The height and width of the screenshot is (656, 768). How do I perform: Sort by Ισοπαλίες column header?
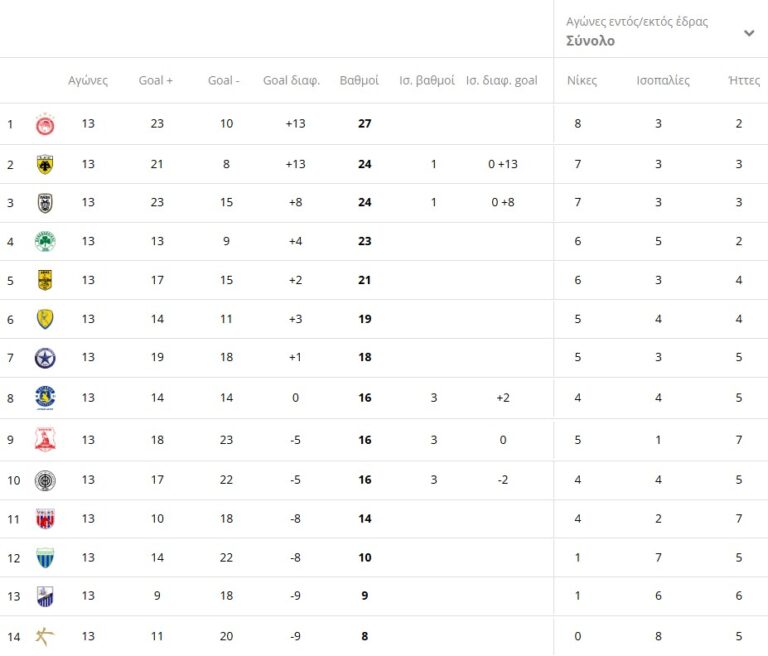coord(663,81)
